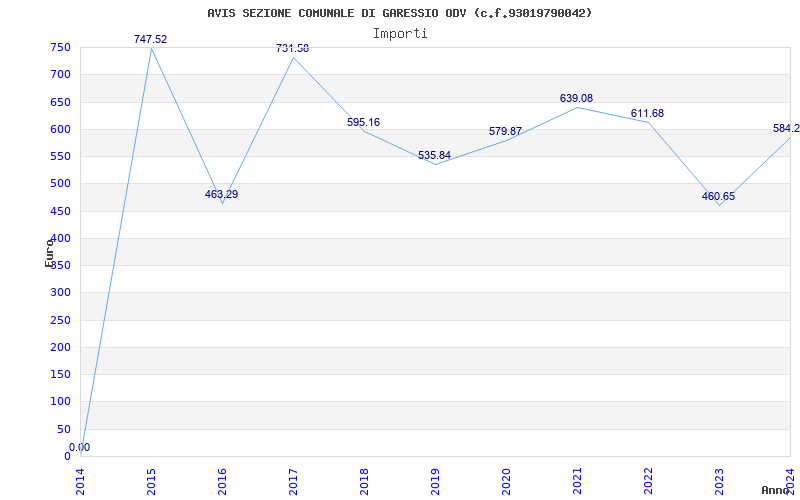Click the Anno x-axis title

point(776,490)
